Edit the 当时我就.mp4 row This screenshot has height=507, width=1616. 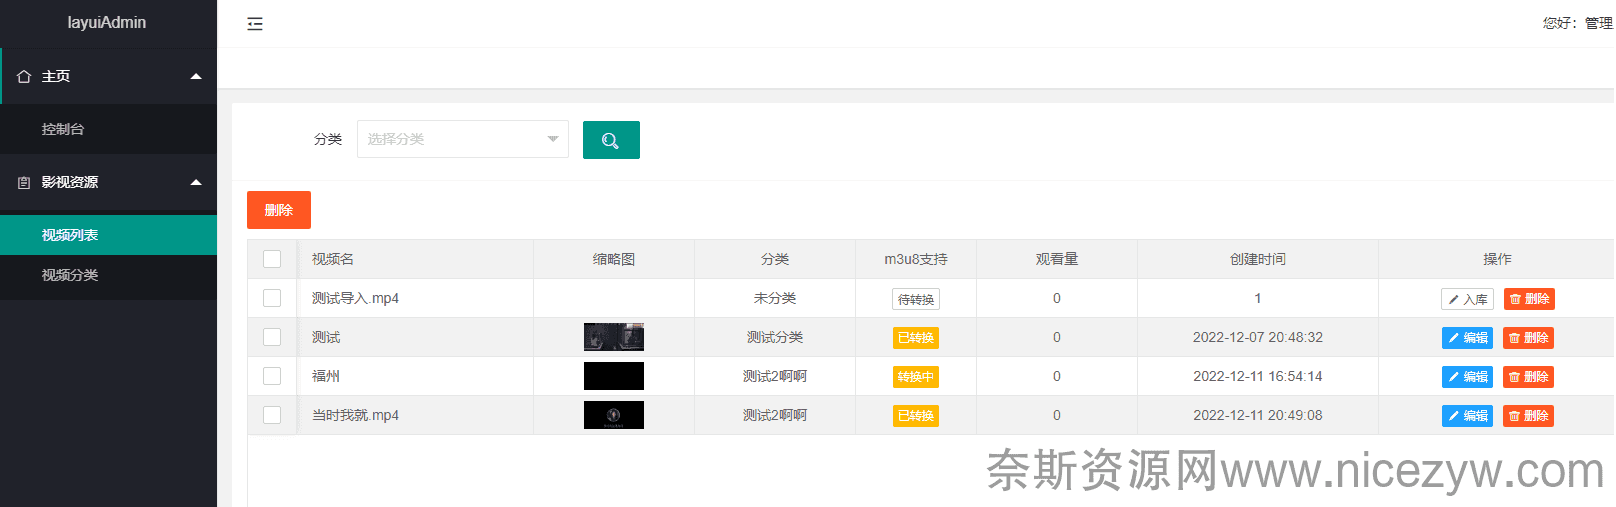1467,416
